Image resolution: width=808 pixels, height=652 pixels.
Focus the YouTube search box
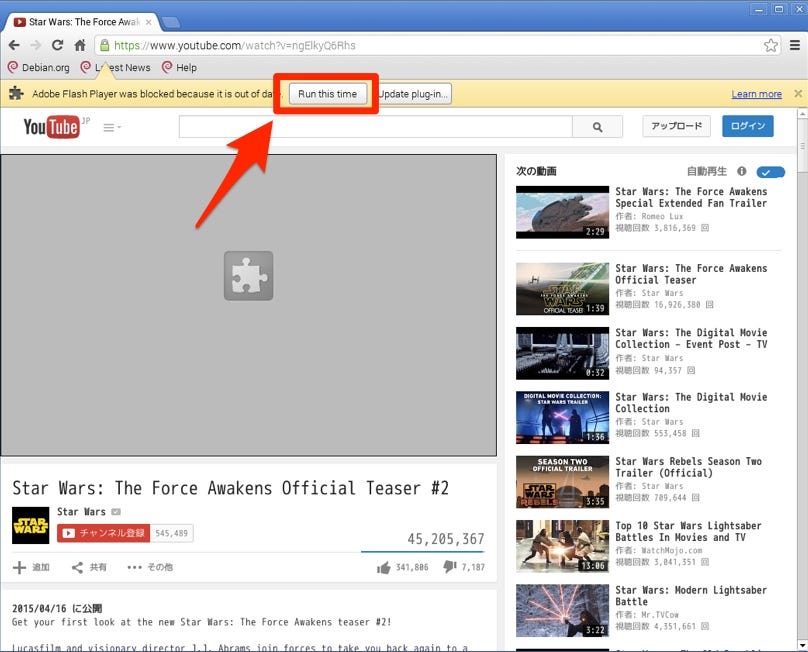point(376,127)
